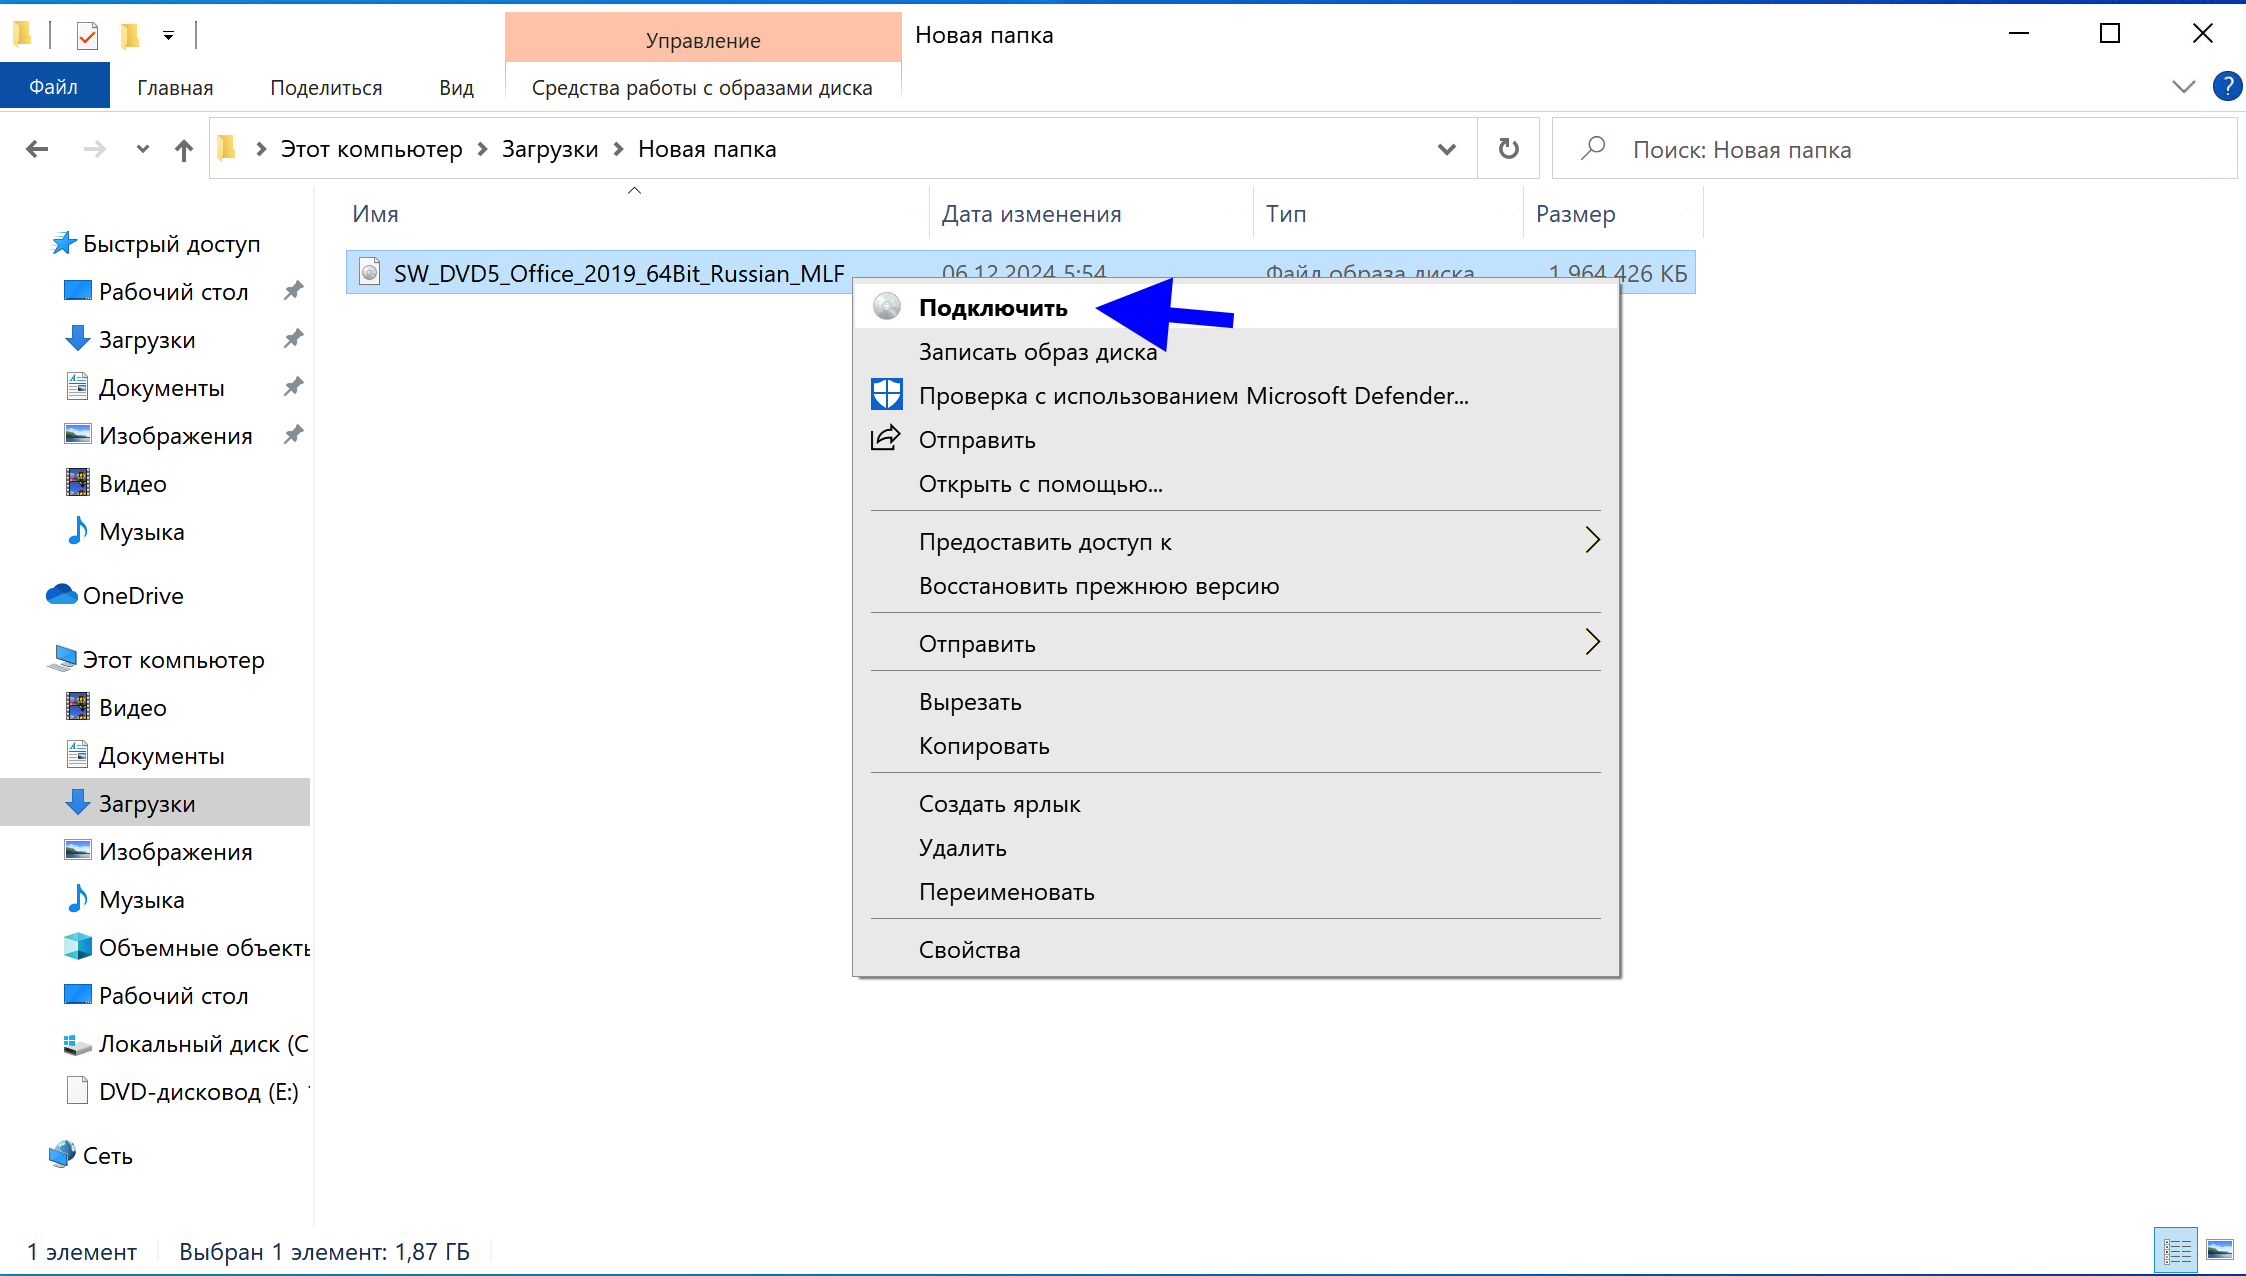Refresh the Новая папка folder view
This screenshot has height=1276, width=2246.
point(1508,149)
